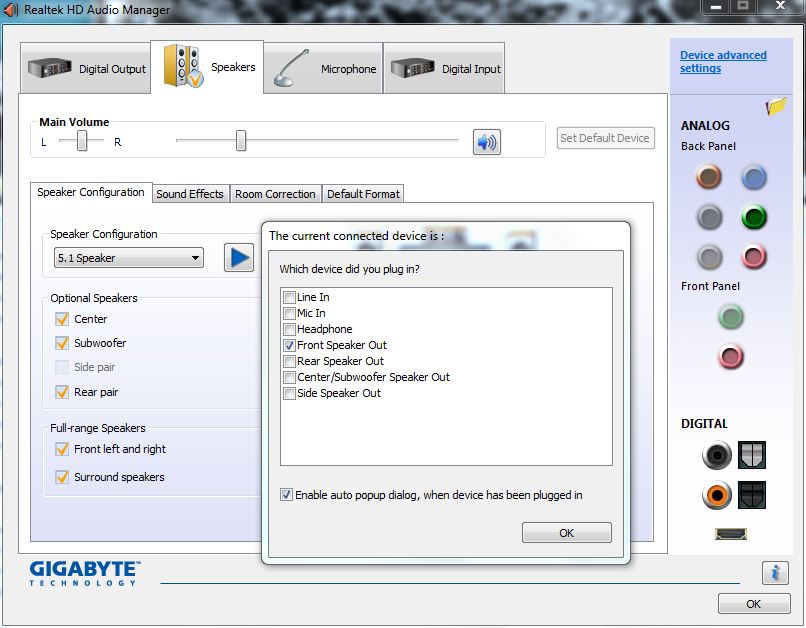Viewport: 806px width, 628px height.
Task: Click the main window OK button
Action: 754,604
